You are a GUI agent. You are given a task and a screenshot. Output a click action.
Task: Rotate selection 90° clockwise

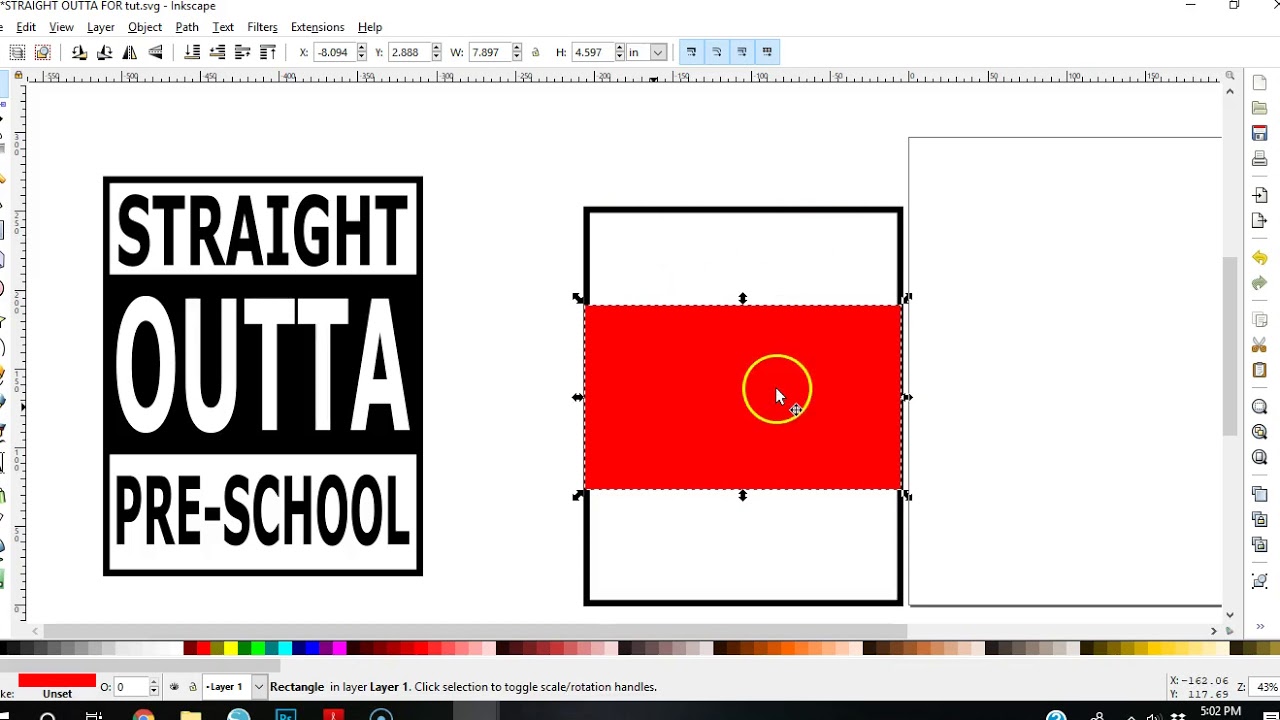click(105, 52)
